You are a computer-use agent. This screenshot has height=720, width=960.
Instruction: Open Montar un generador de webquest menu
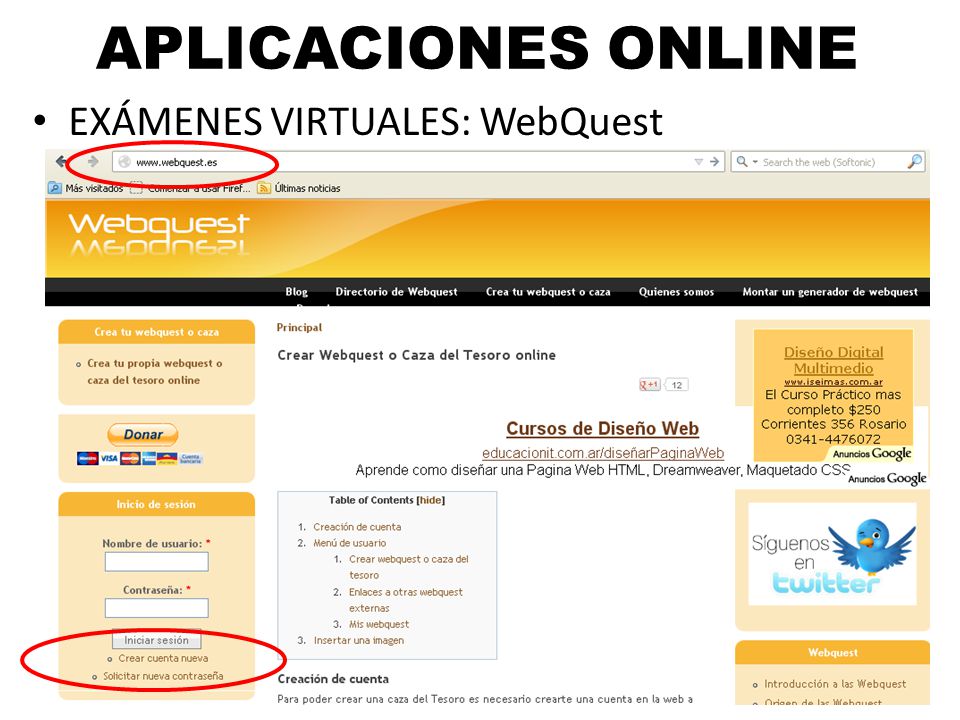830,292
